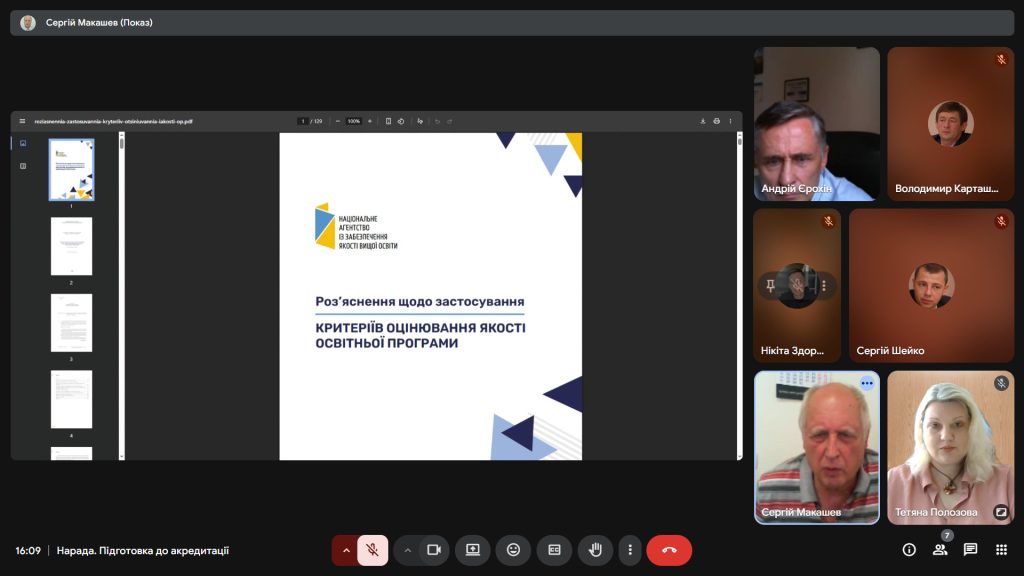The image size is (1024, 576).
Task: Toggle the camera on or off
Action: (x=434, y=550)
